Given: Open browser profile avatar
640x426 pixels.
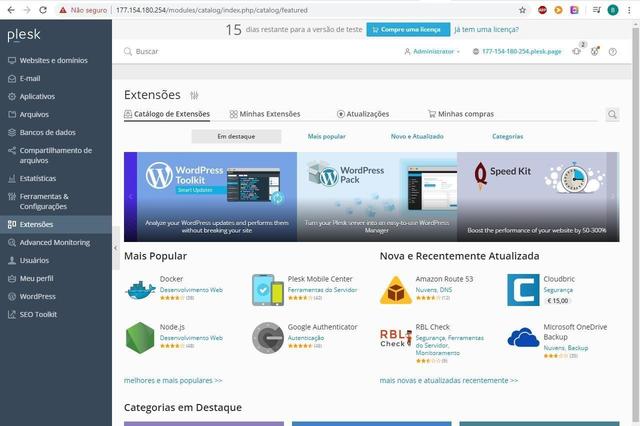Looking at the screenshot, I should point(613,10).
